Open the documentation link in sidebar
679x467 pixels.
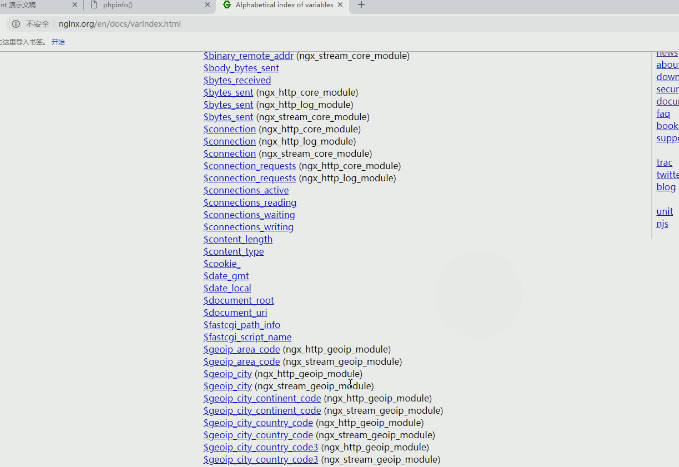667,101
